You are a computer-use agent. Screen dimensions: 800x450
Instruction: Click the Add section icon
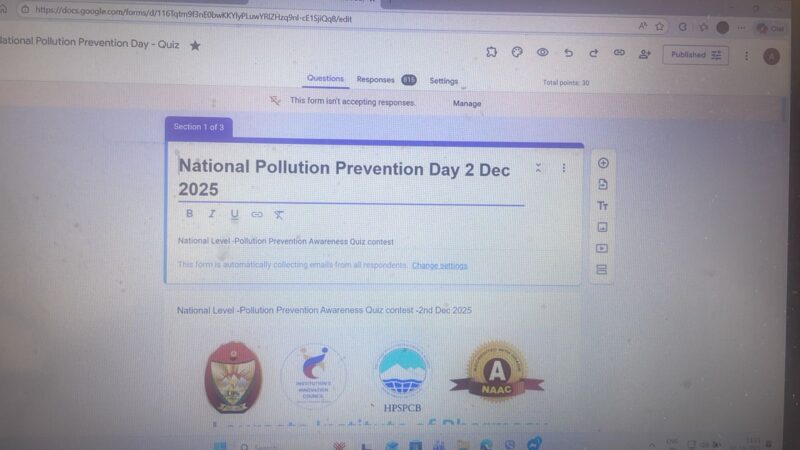[602, 270]
